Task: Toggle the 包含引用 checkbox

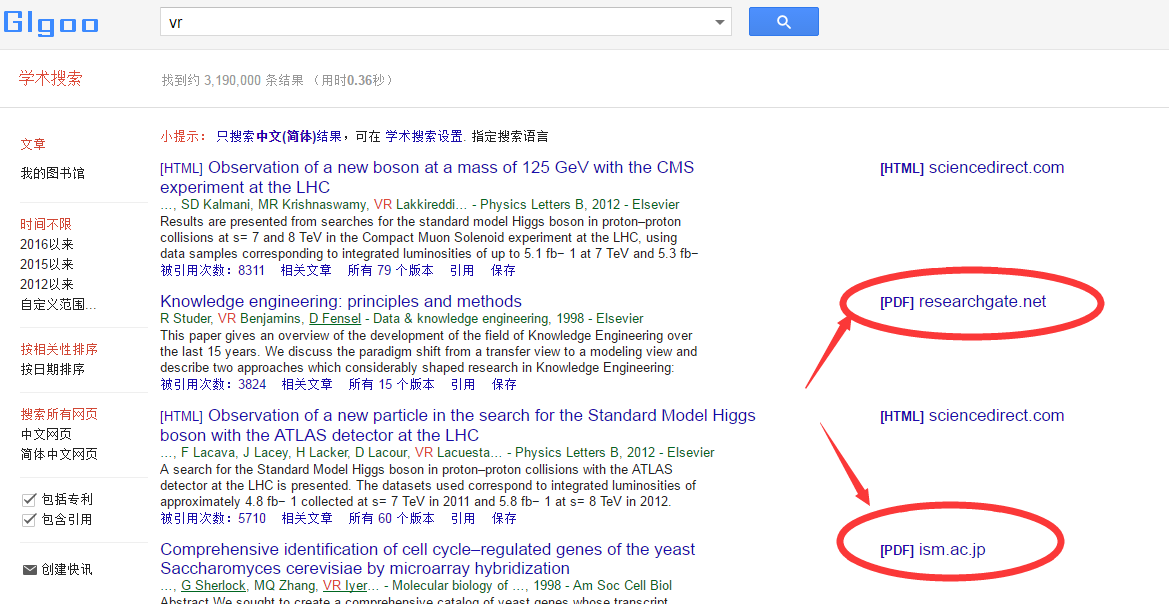Action: pyautogui.click(x=29, y=519)
